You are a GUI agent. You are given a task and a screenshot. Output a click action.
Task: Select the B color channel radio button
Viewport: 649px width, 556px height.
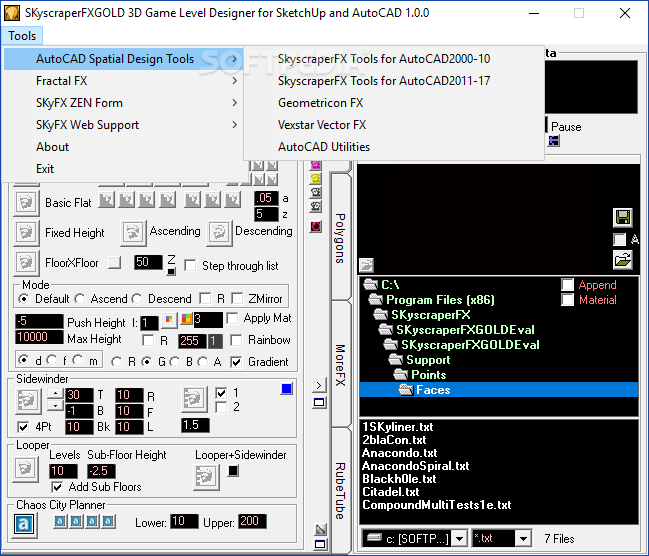(175, 362)
